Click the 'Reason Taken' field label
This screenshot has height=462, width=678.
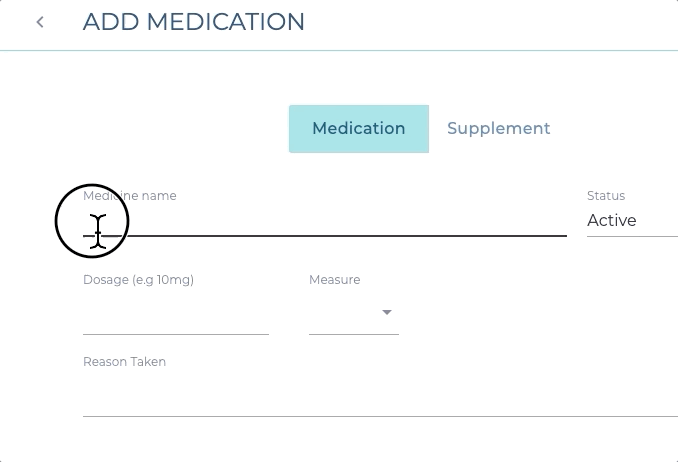(x=124, y=362)
